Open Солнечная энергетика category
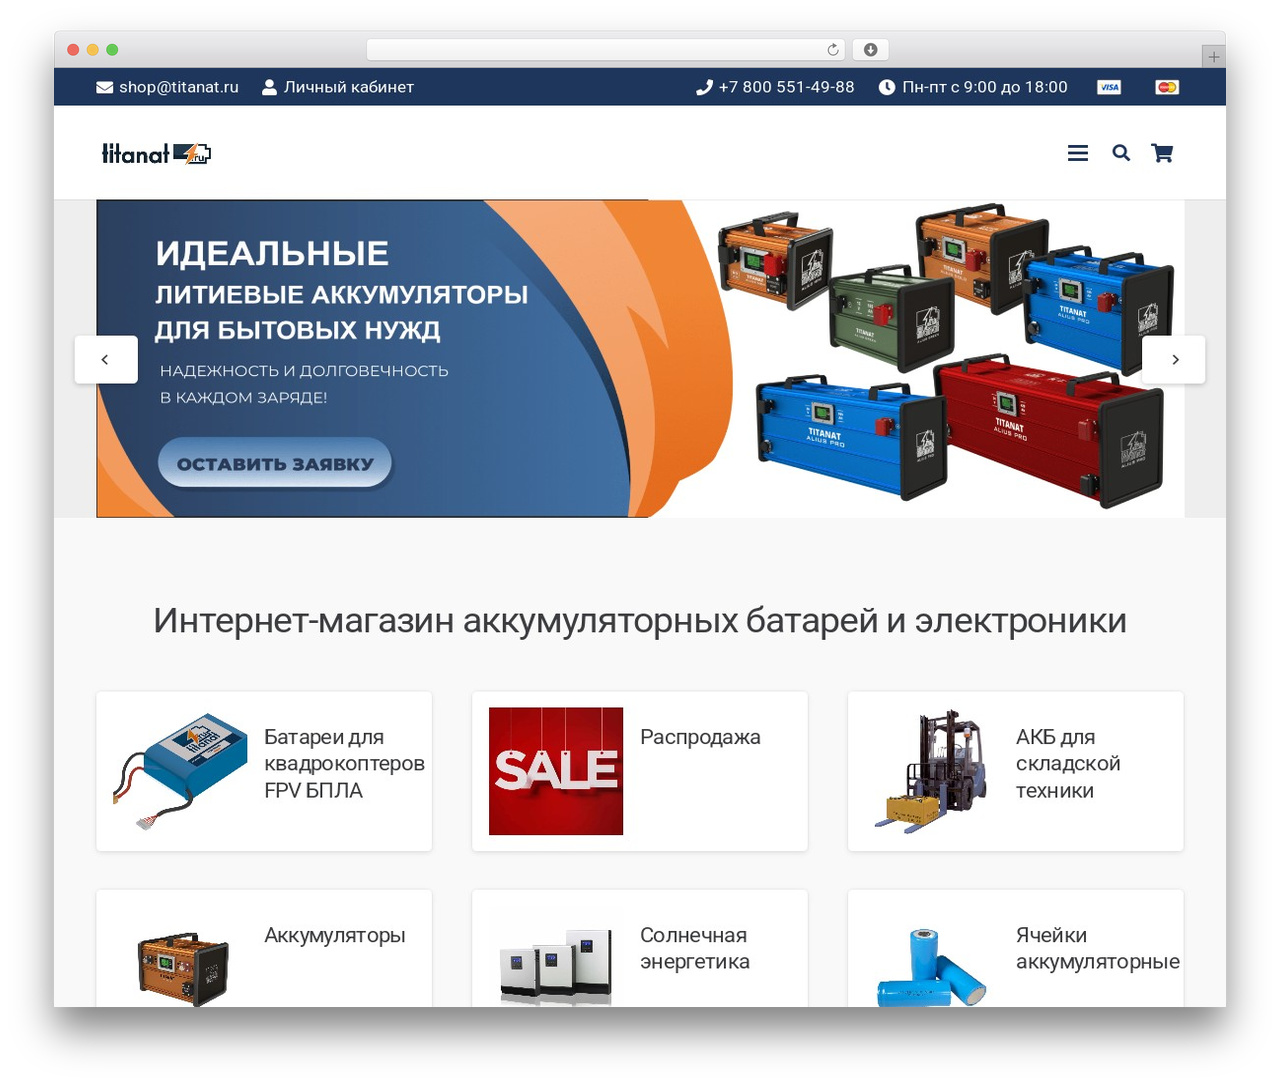This screenshot has width=1280, height=1084. pos(640,948)
